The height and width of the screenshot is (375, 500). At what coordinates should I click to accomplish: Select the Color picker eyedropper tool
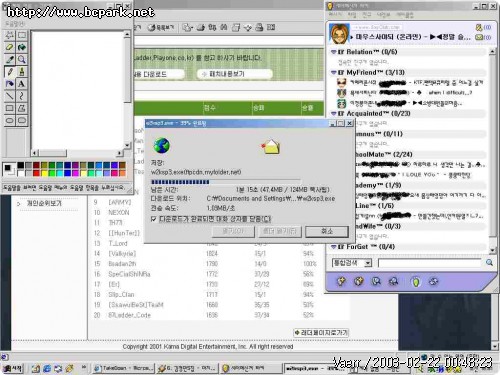[x=10, y=59]
